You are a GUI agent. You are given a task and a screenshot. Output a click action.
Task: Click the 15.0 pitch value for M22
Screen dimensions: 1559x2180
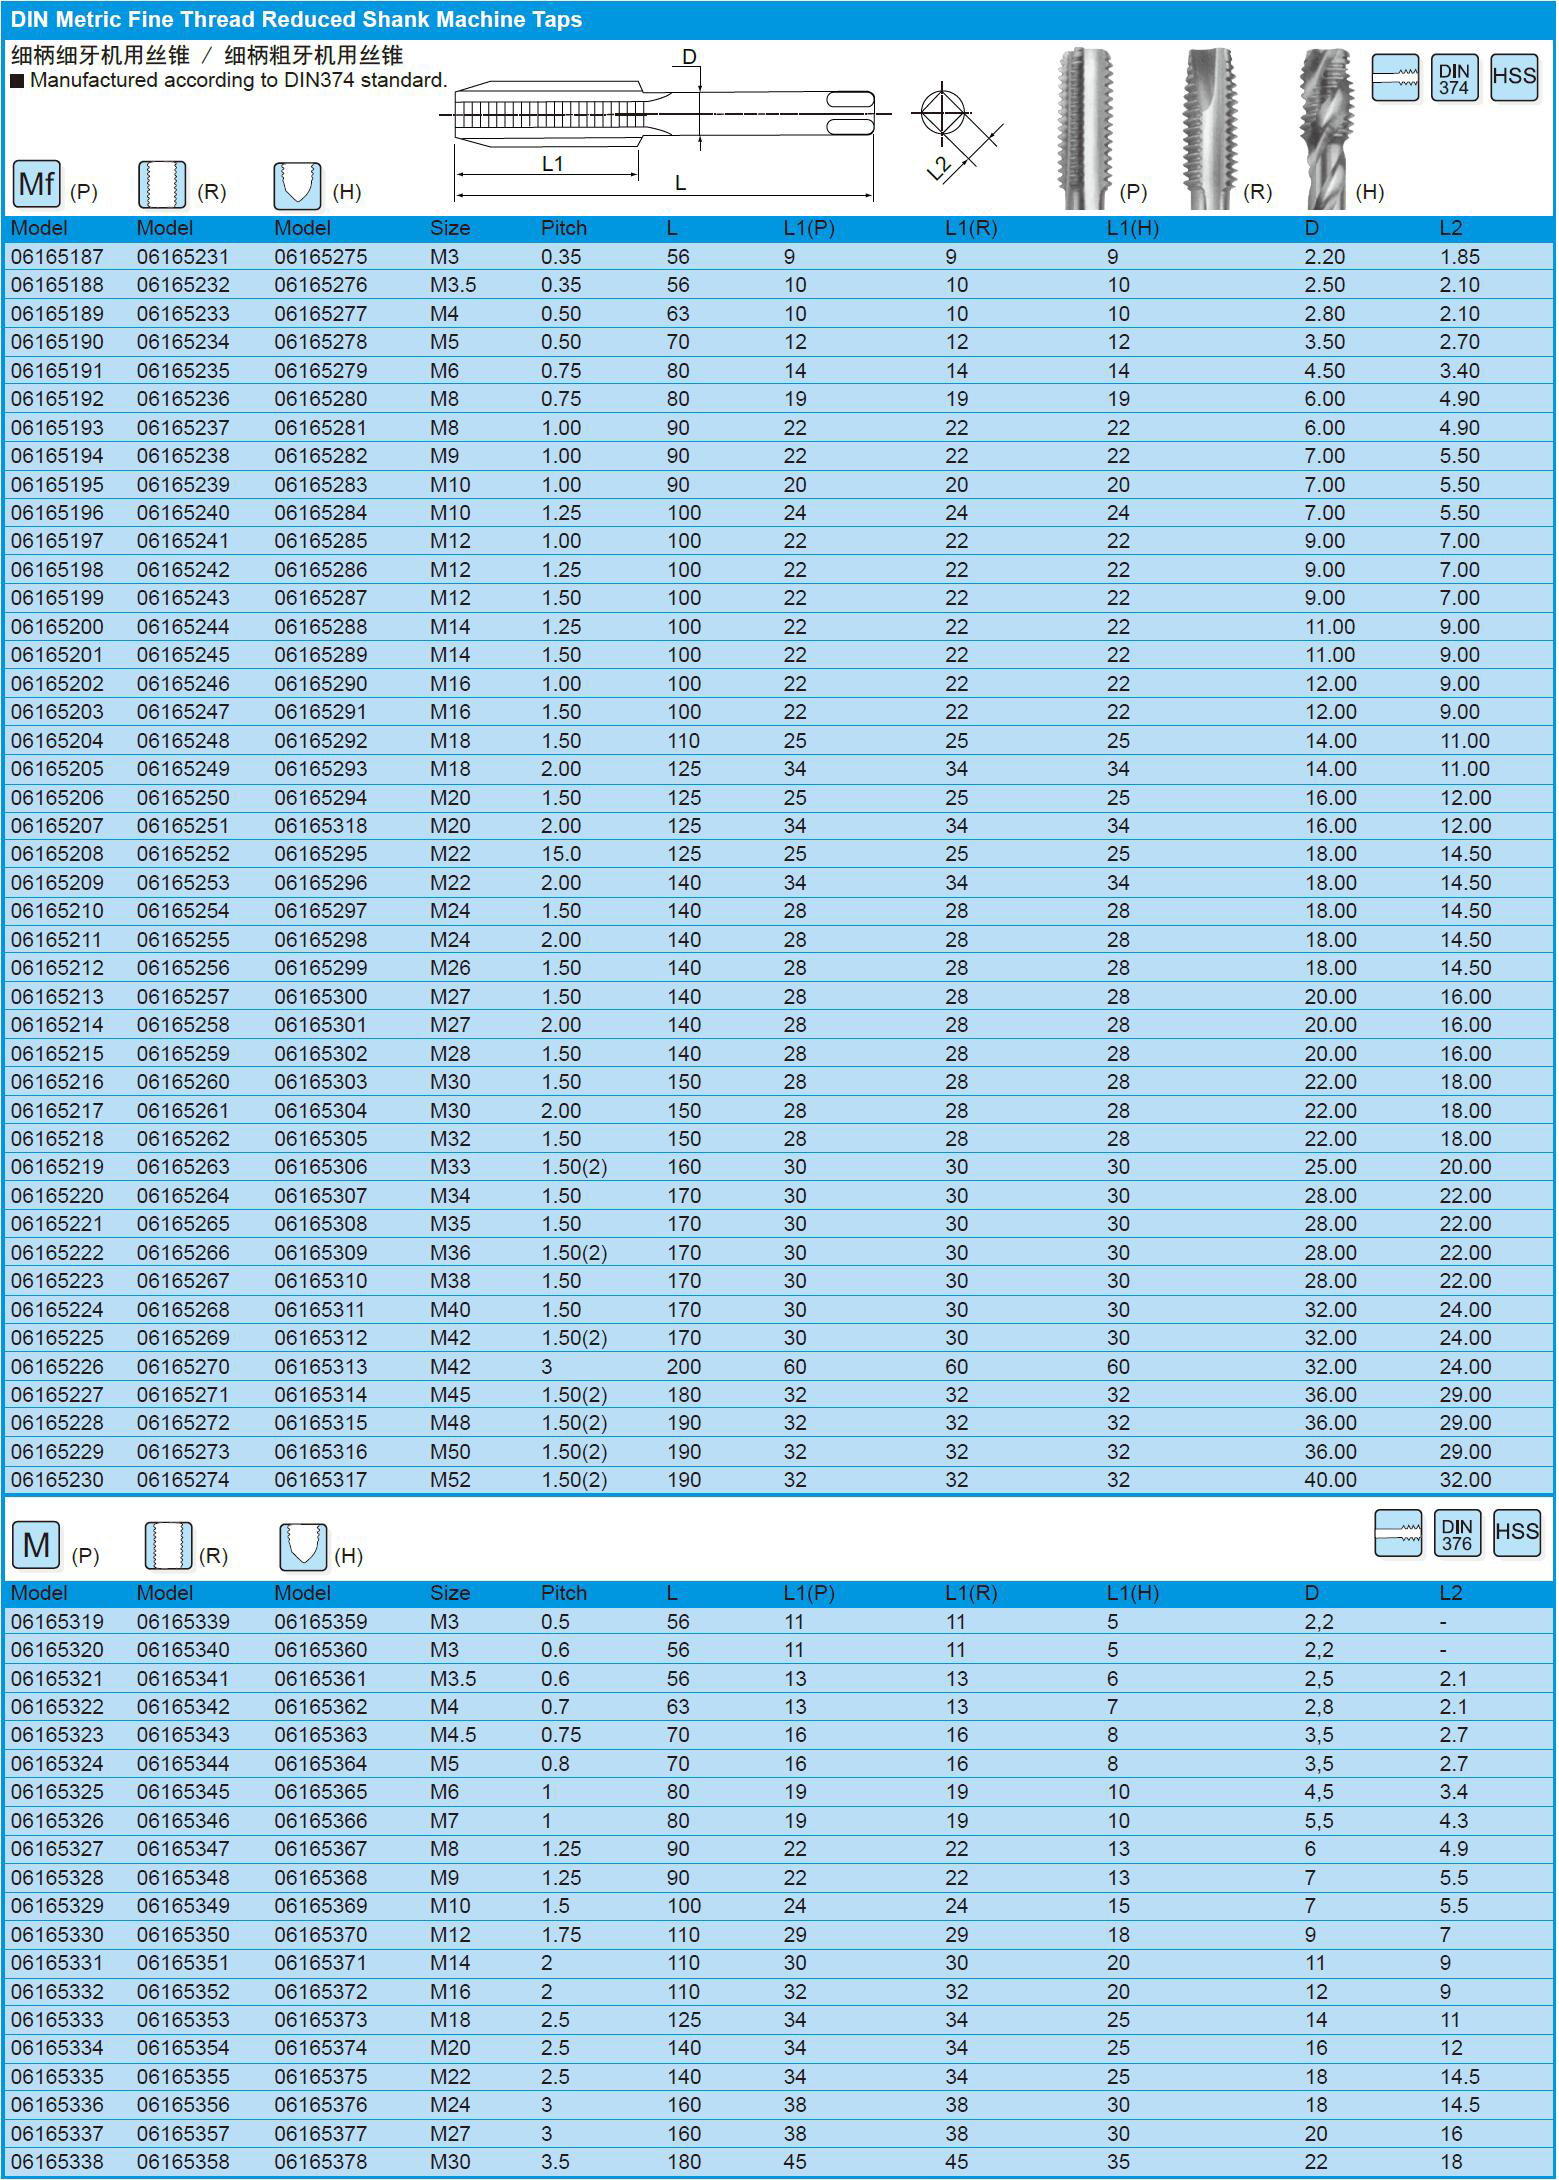coord(561,854)
